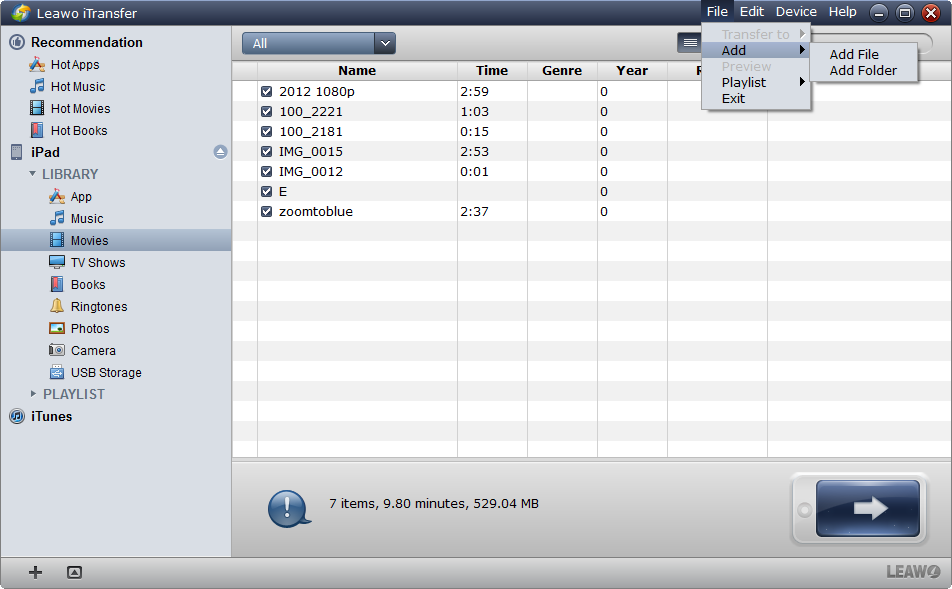Sort by the Name column header

[x=357, y=70]
